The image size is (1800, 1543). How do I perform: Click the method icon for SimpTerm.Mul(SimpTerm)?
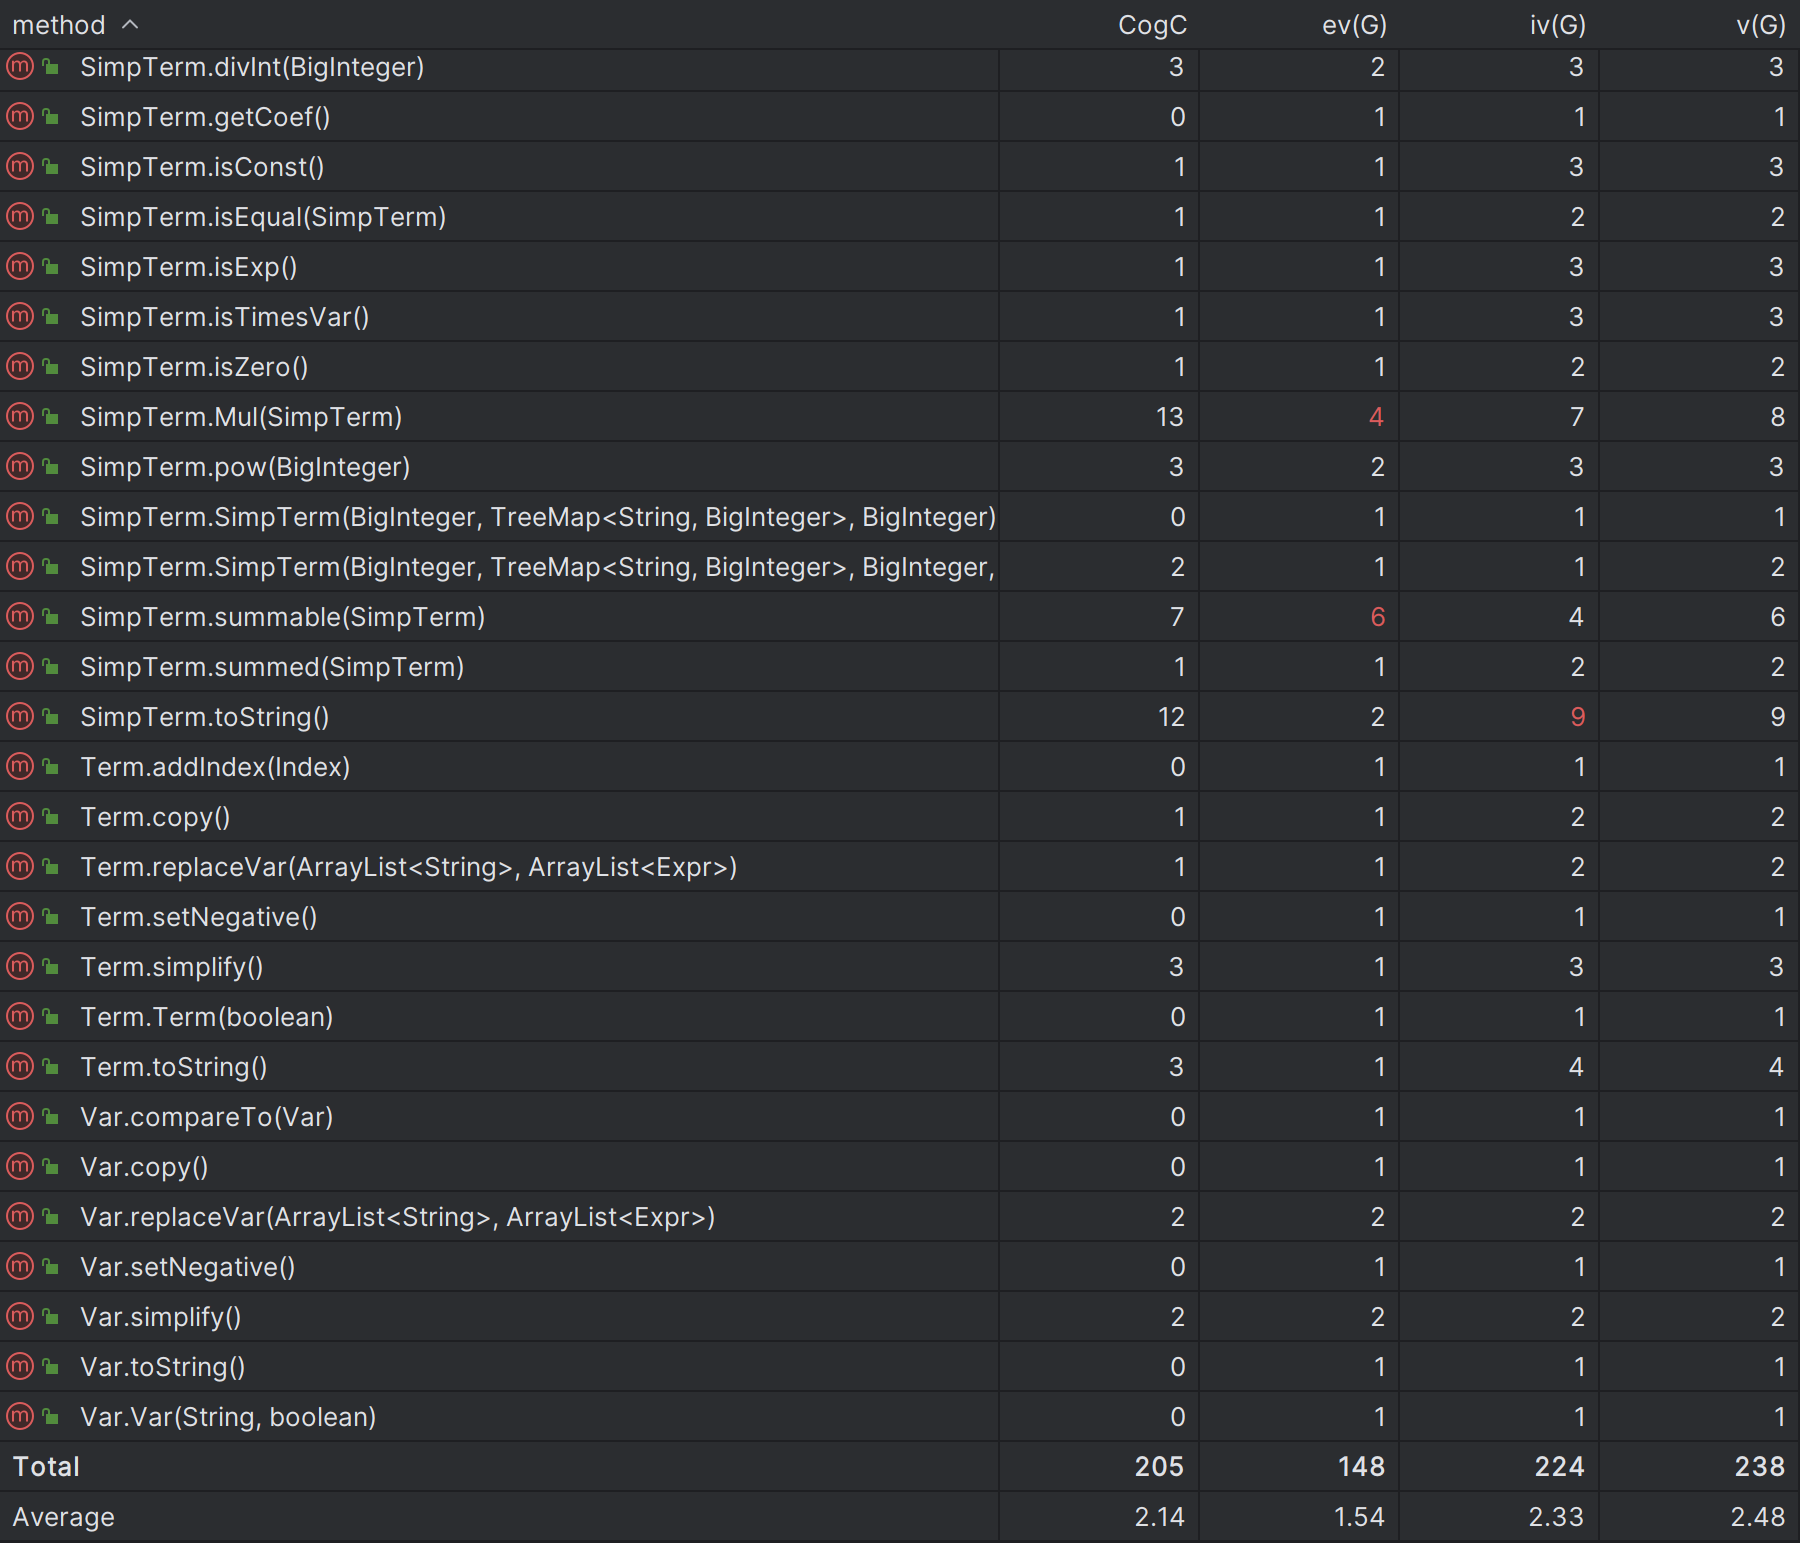[20, 417]
